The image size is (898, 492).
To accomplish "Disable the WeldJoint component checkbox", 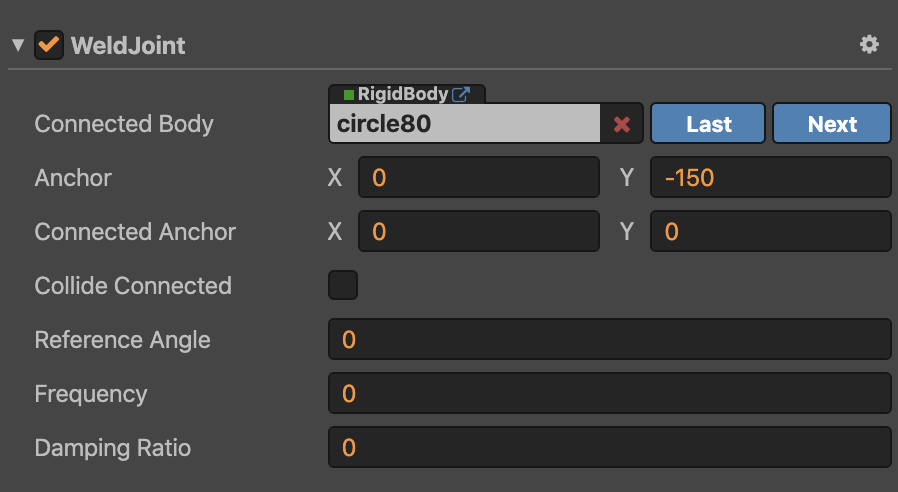I will [49, 45].
